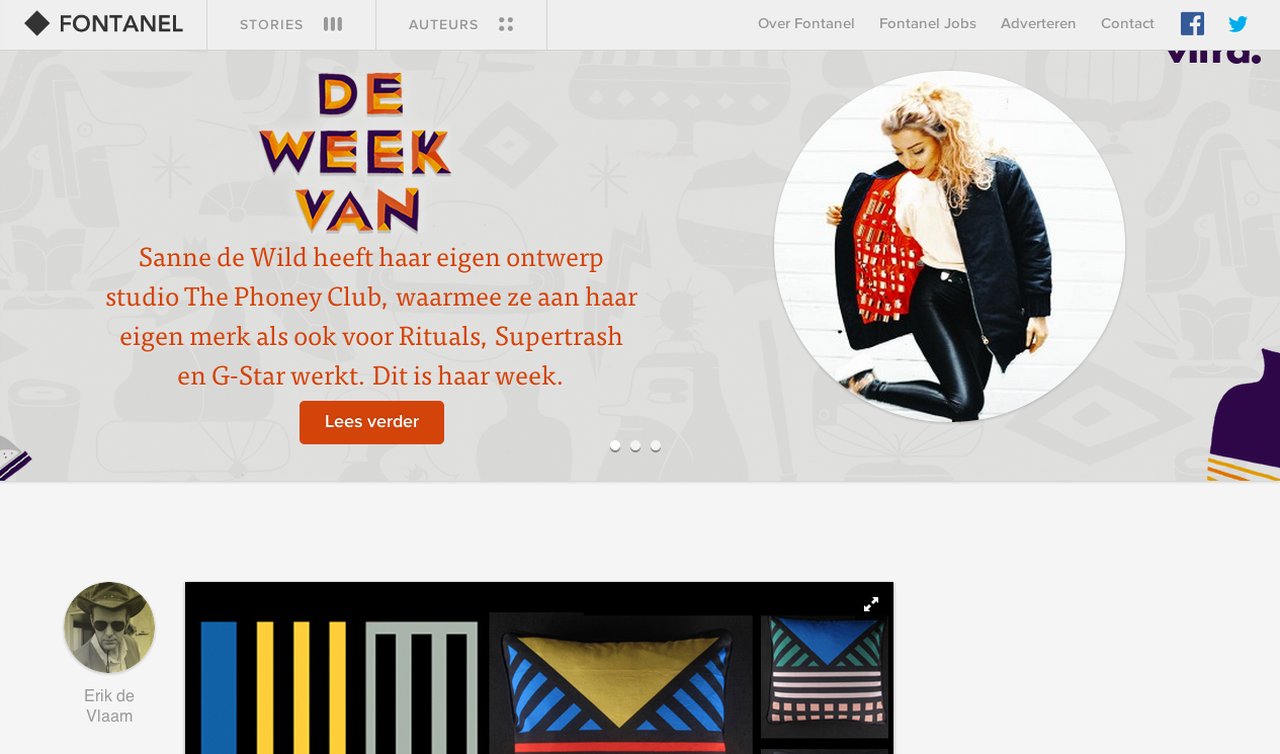This screenshot has height=754, width=1280.
Task: Click the De Week Van title graphic
Action: (x=355, y=153)
